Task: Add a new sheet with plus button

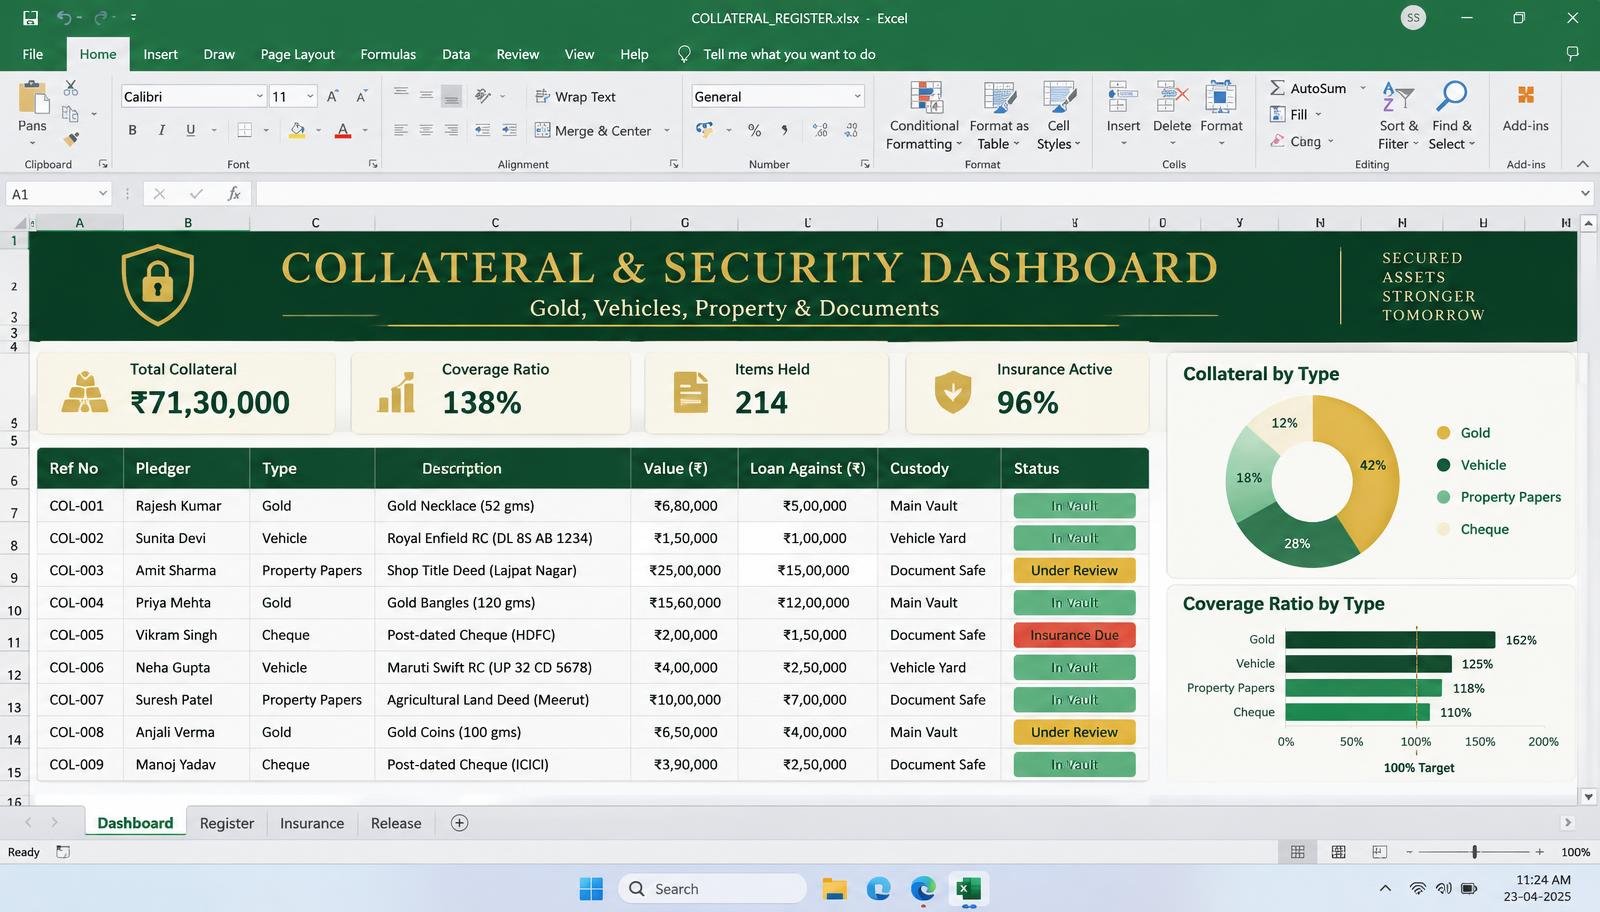Action: point(459,823)
